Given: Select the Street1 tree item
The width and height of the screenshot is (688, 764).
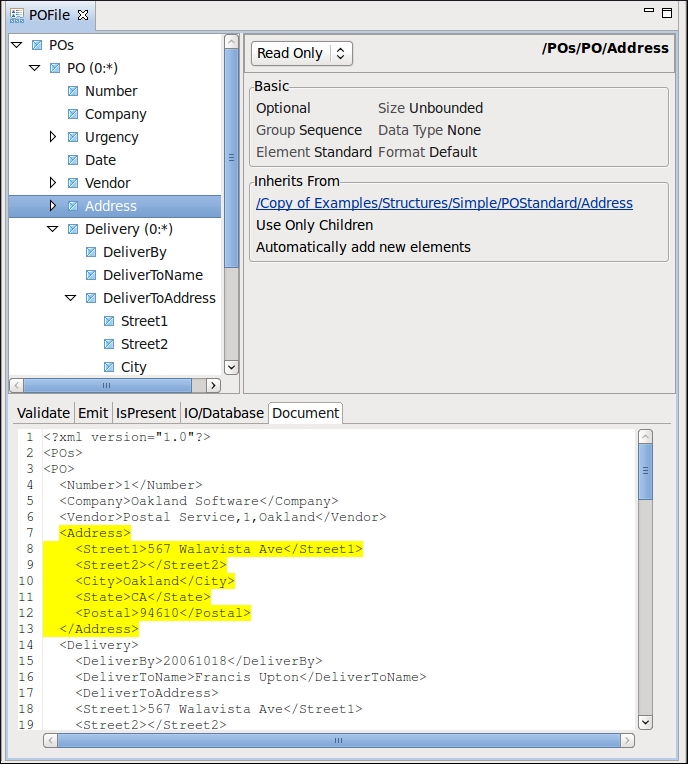Looking at the screenshot, I should click(144, 321).
